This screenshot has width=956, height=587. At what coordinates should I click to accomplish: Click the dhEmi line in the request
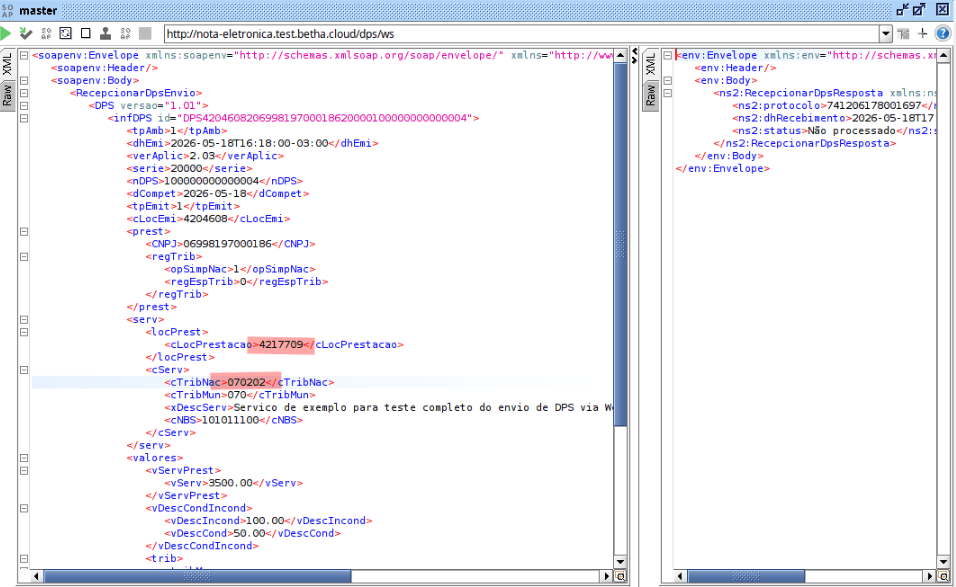252,143
